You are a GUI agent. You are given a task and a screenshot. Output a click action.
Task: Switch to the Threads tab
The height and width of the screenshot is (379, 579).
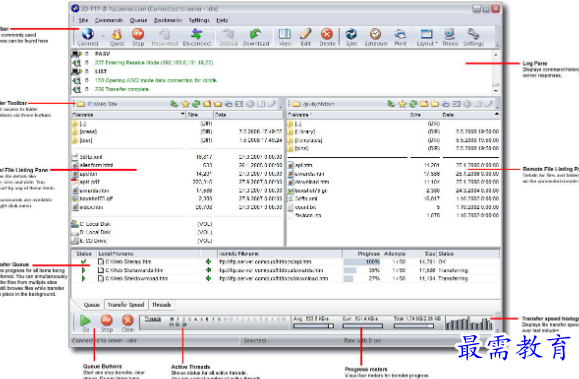coord(161,305)
